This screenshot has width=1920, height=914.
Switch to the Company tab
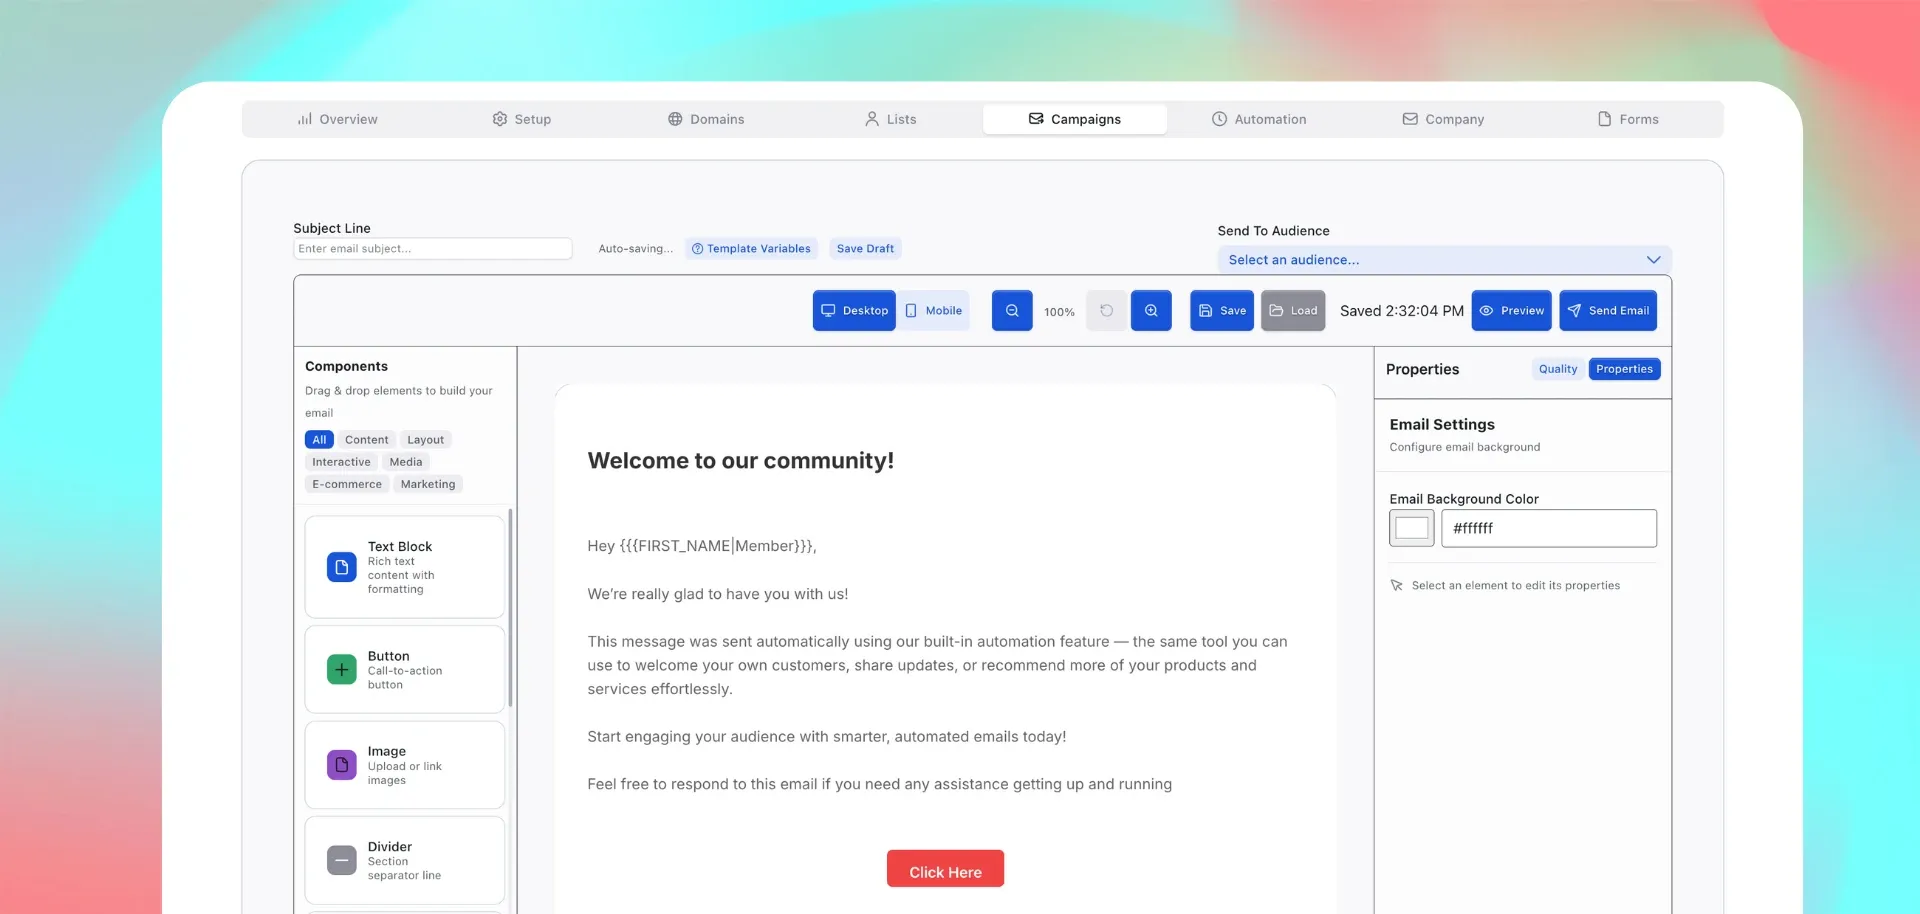[1443, 119]
